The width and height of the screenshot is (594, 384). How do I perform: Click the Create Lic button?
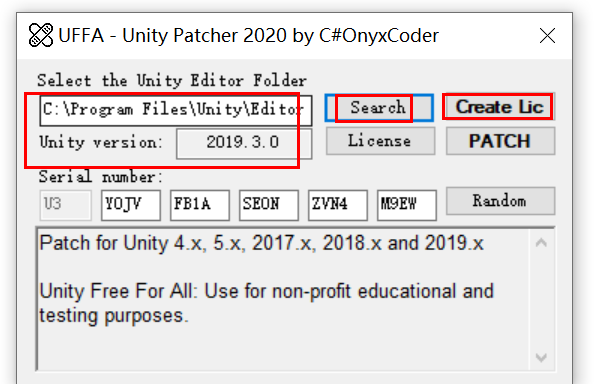tap(500, 107)
